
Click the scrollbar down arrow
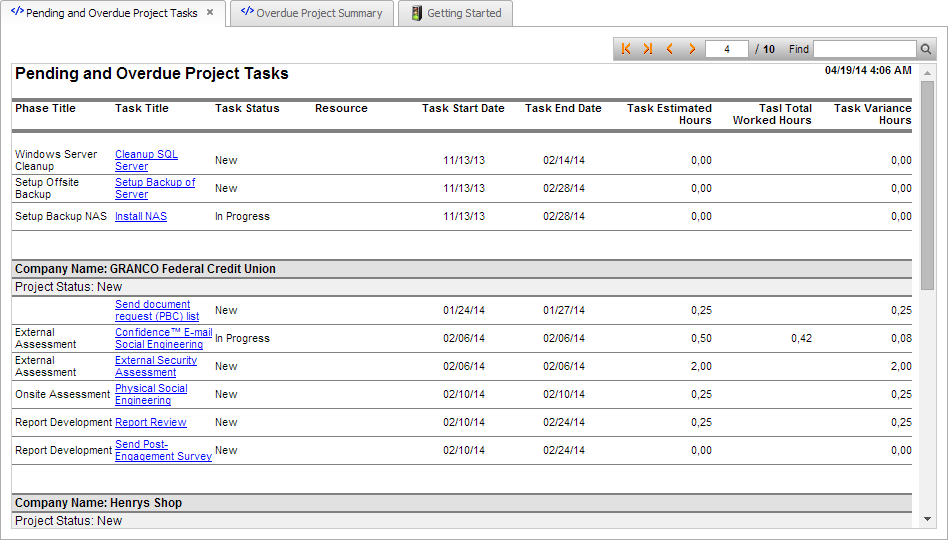(927, 519)
